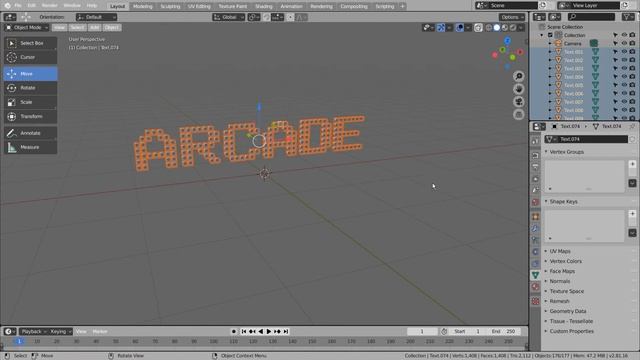Viewport: 640px width, 360px height.
Task: Click new scene icon beside Scene field
Action: click(542, 6)
